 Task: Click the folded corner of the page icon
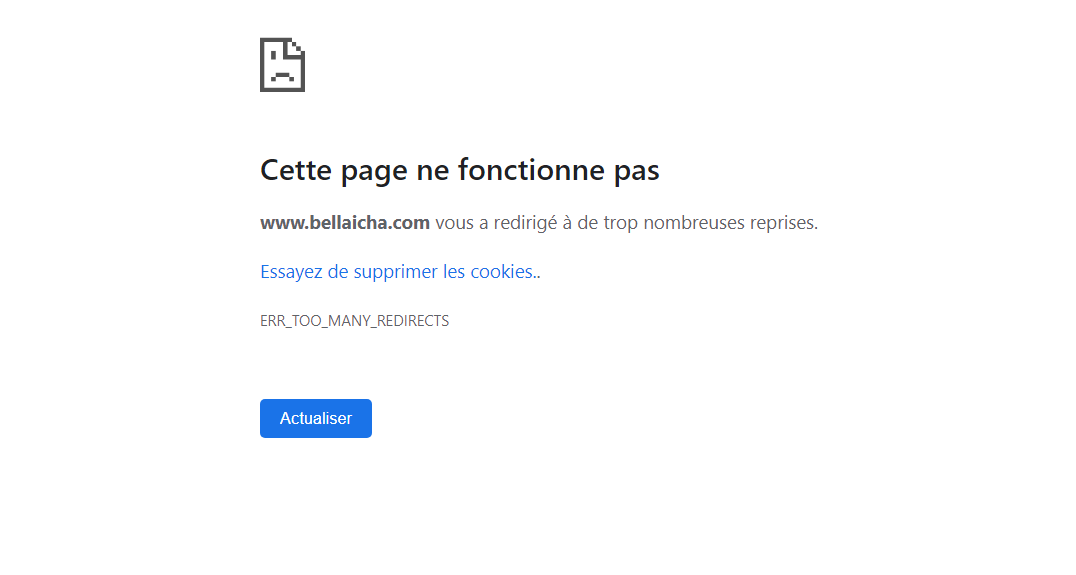coord(296,47)
